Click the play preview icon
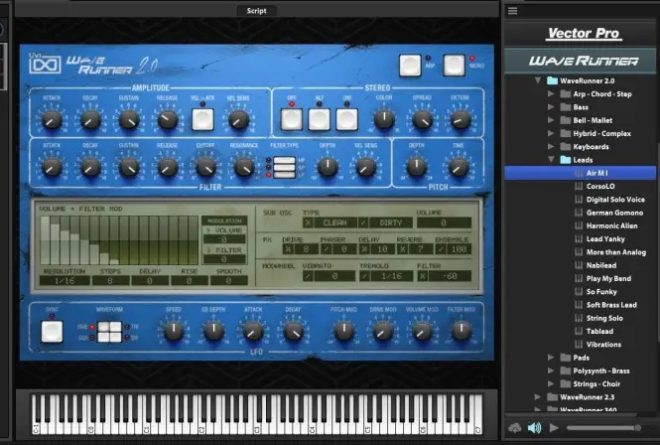 click(x=554, y=428)
